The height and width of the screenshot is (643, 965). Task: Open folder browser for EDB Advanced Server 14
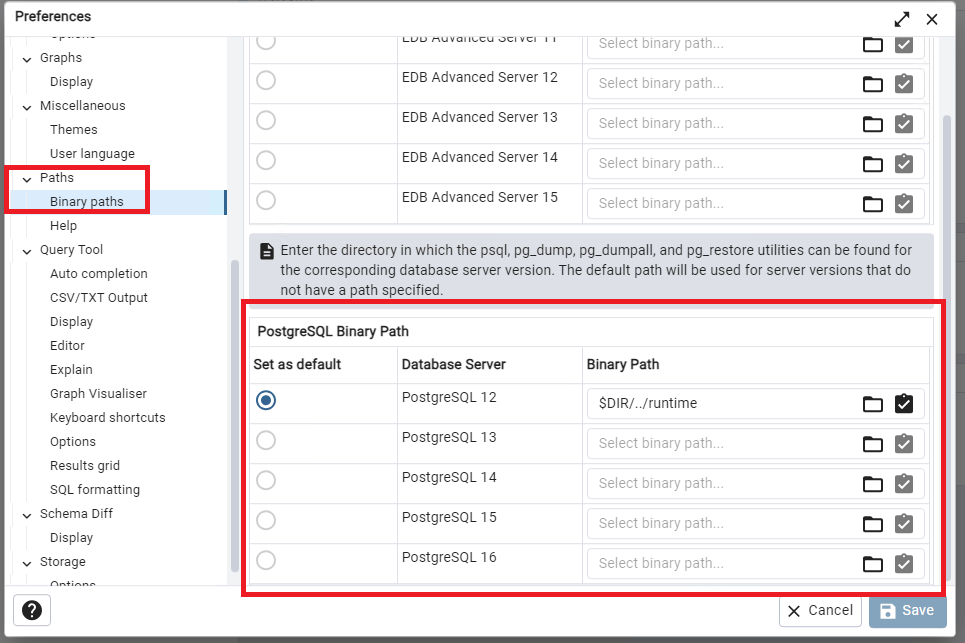point(873,164)
